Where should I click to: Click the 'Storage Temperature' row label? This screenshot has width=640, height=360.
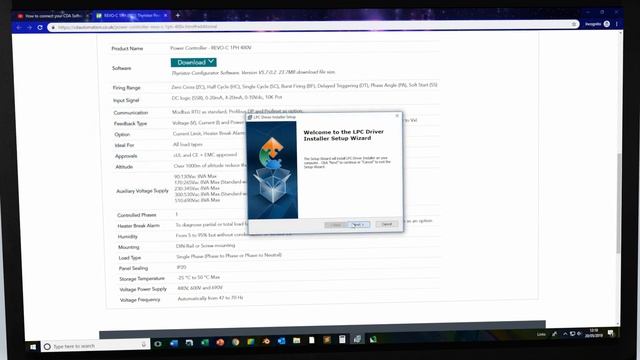(142, 279)
